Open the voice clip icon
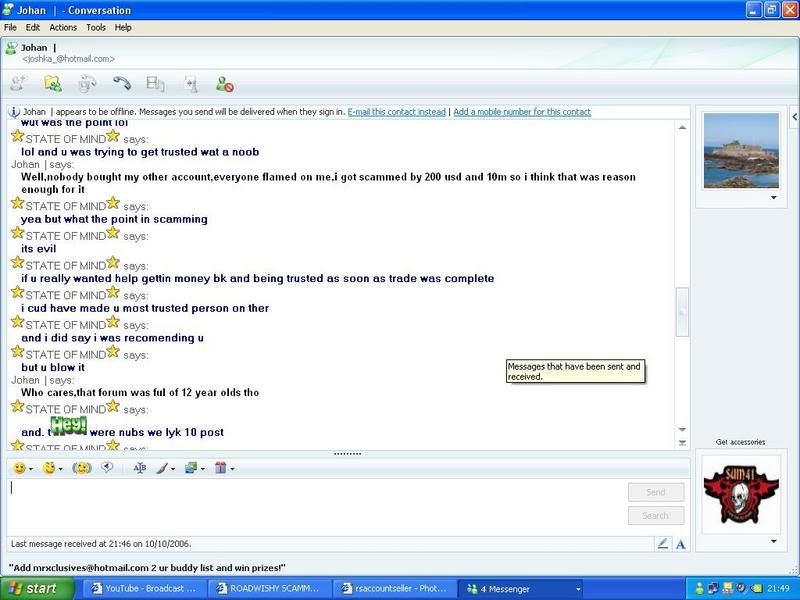 click(107, 468)
